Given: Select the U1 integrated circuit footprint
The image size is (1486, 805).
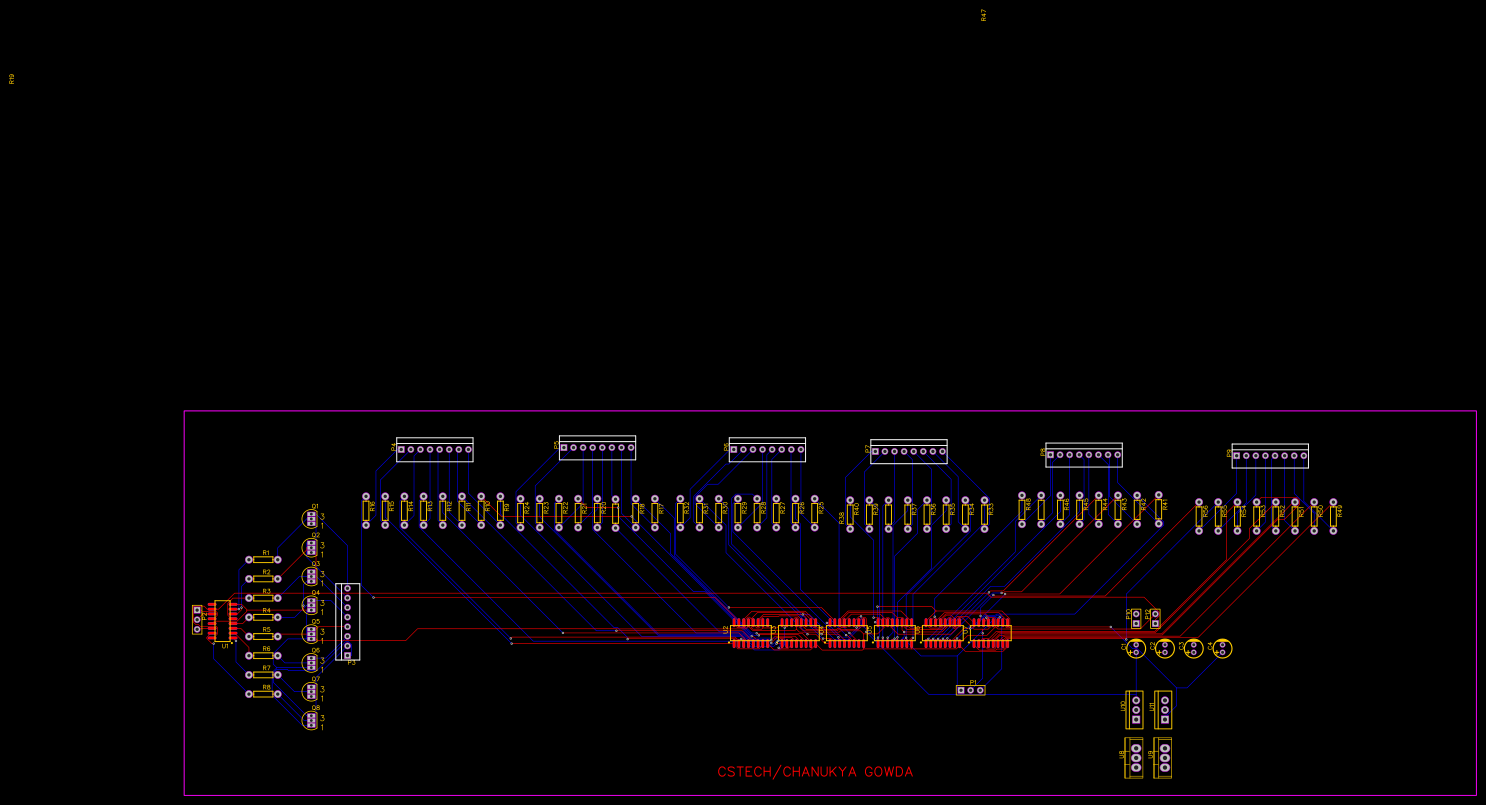Looking at the screenshot, I should (x=222, y=621).
